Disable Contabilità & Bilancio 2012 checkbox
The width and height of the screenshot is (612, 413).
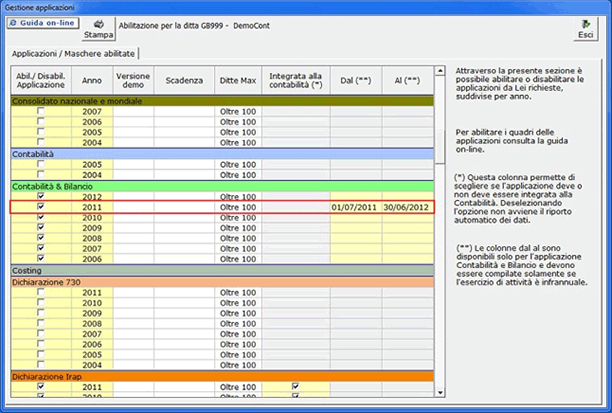(x=41, y=196)
